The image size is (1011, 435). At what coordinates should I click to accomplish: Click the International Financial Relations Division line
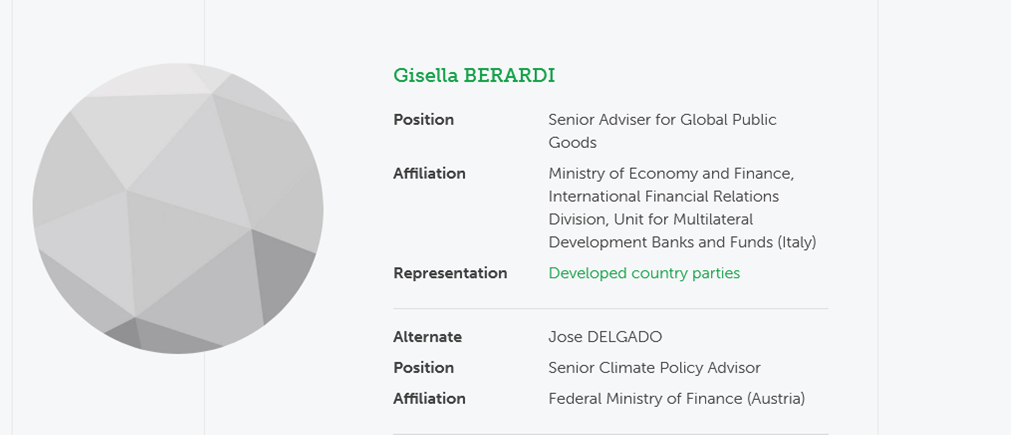pyautogui.click(x=663, y=196)
